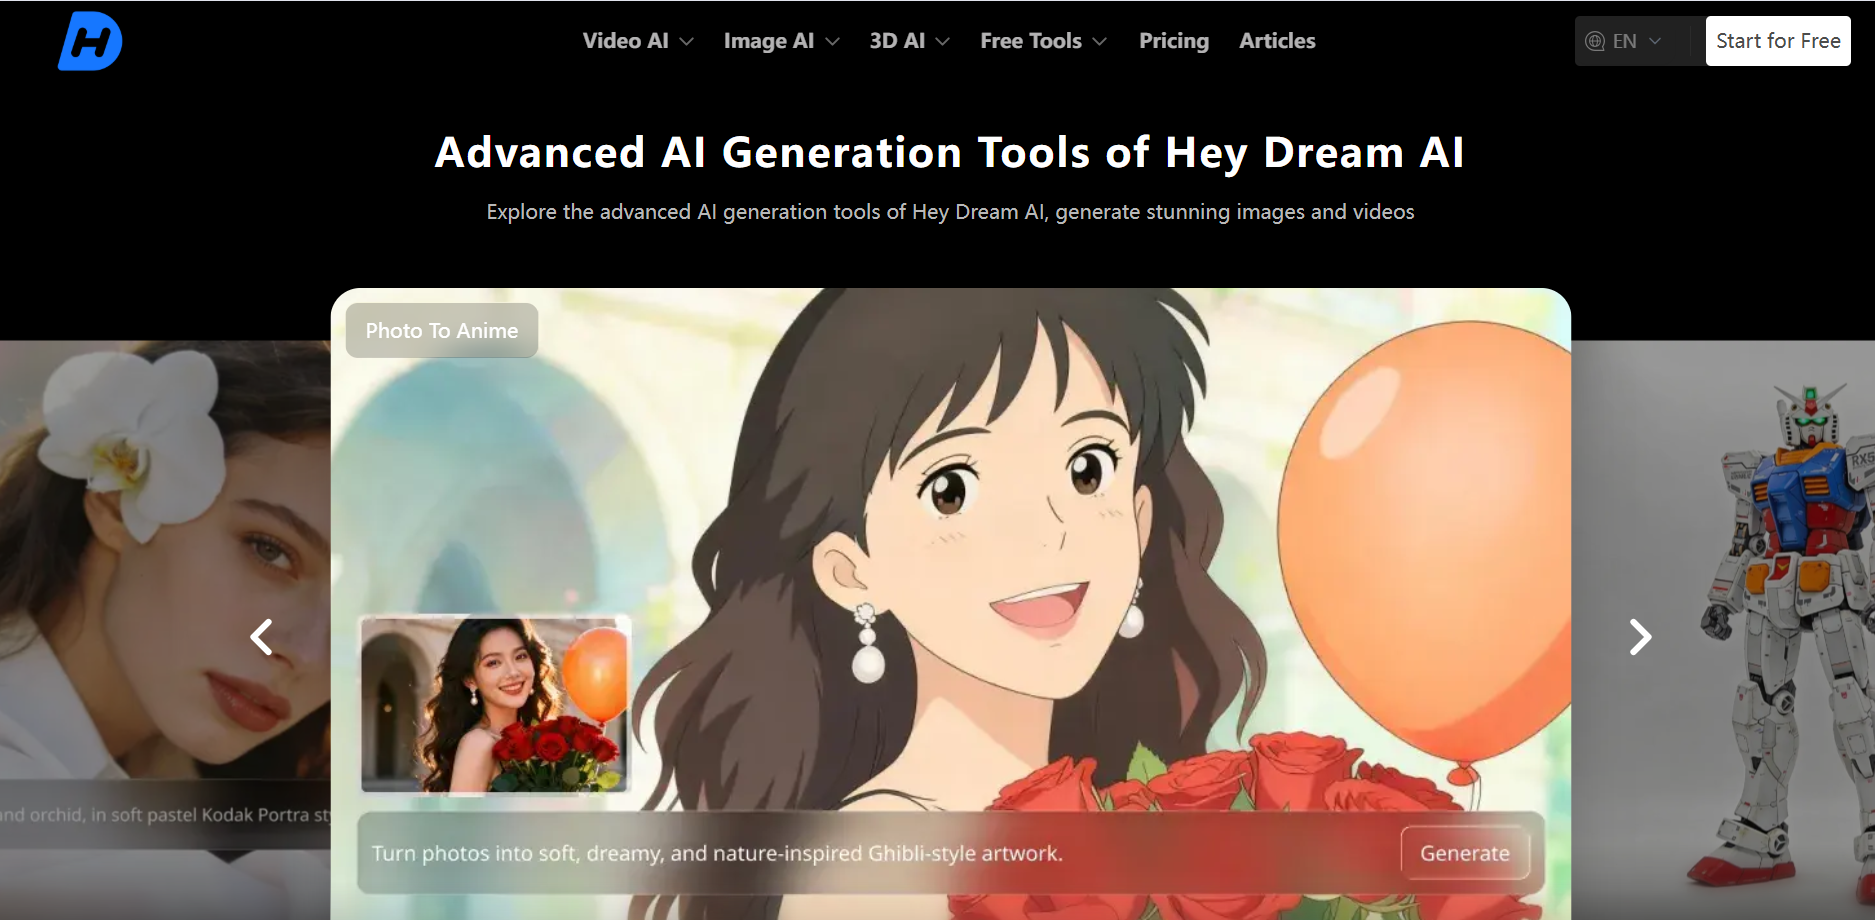Advance to next carousel slide arrow
This screenshot has width=1875, height=920.
click(1640, 637)
